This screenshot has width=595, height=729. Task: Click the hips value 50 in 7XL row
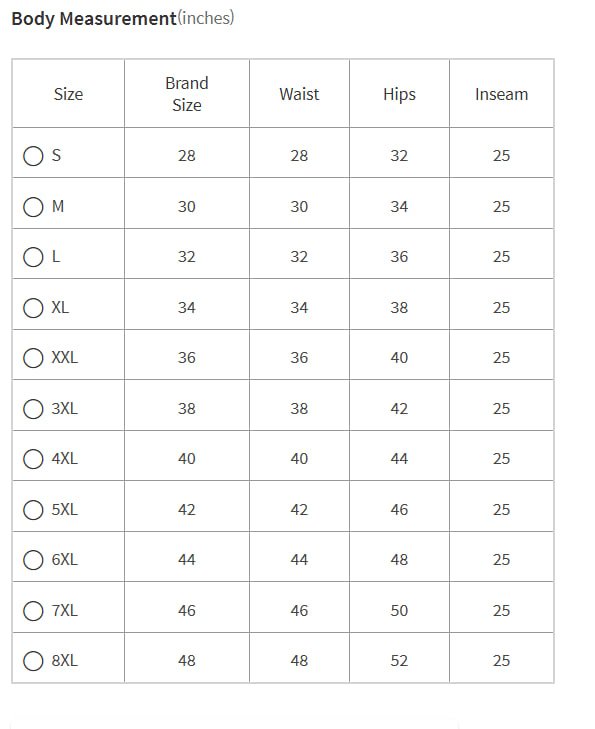(x=399, y=610)
